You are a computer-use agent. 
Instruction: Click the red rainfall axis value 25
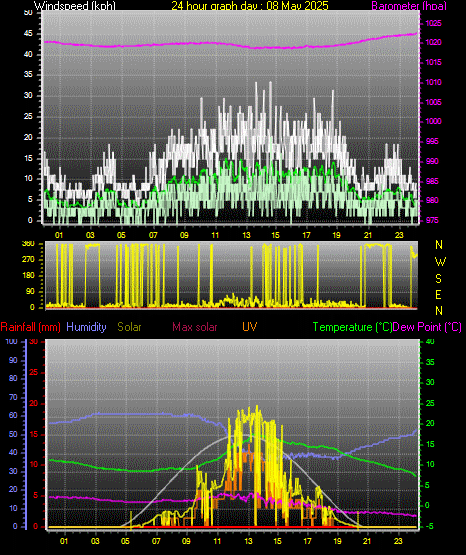(34, 373)
